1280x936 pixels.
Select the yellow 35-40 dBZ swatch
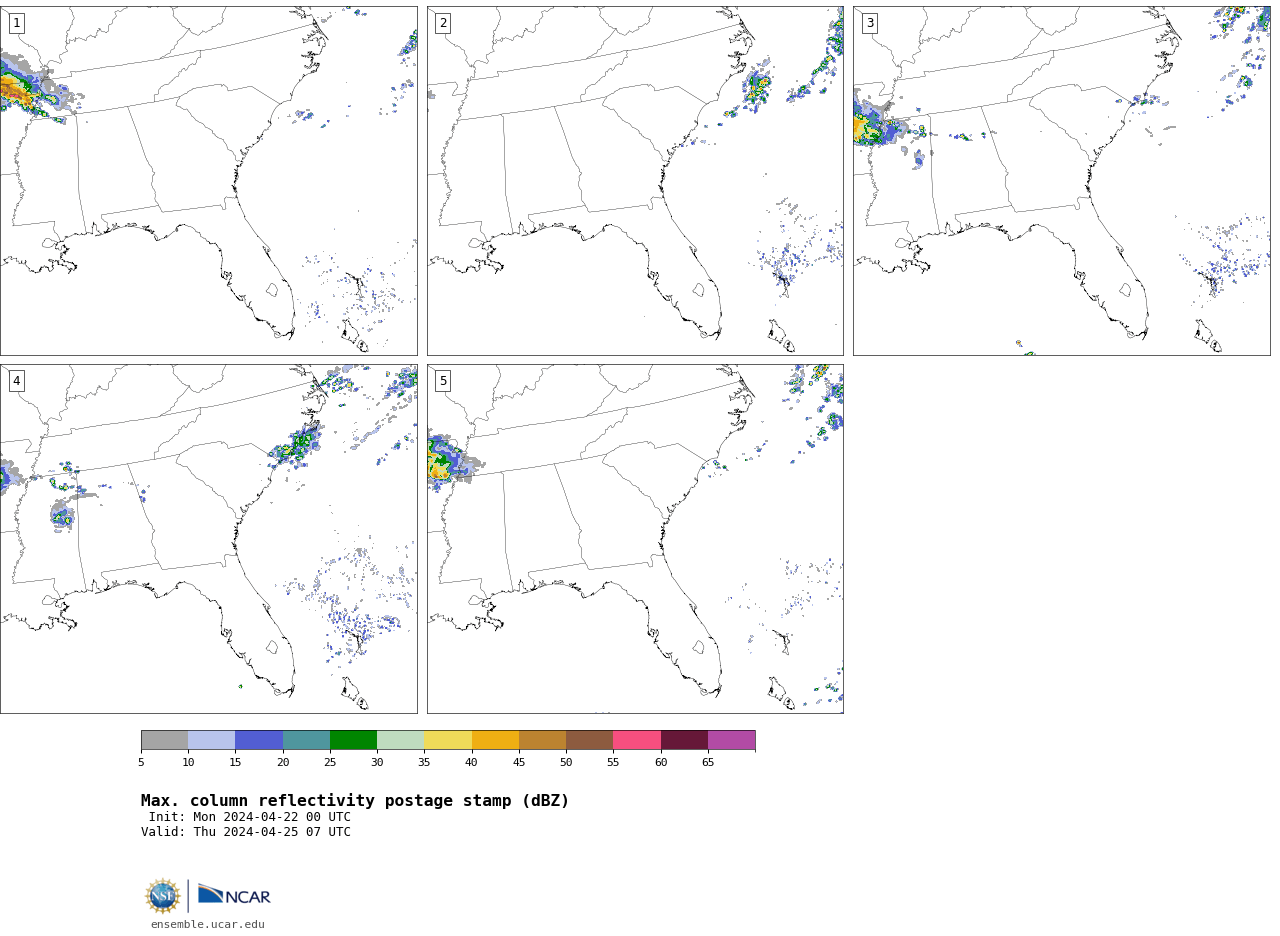tap(448, 740)
